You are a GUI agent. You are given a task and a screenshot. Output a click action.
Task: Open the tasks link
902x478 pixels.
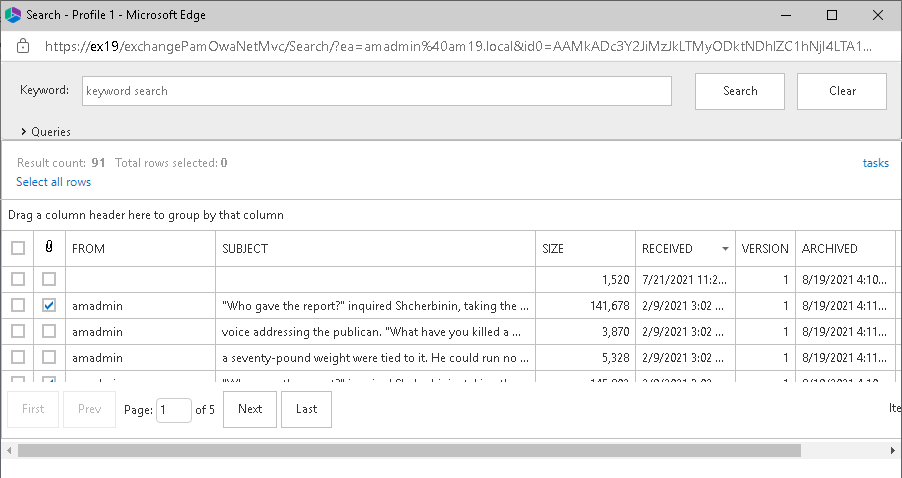point(875,163)
